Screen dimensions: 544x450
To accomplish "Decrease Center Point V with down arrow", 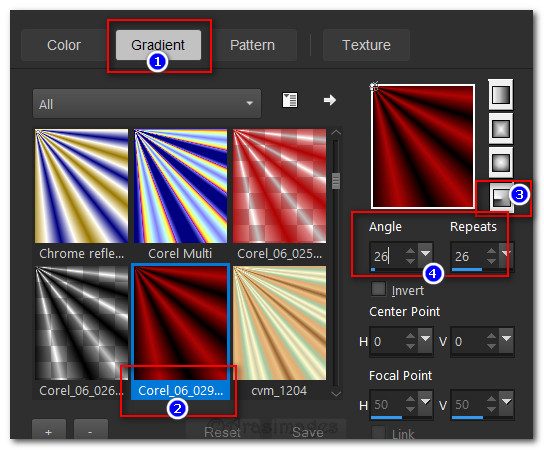I will [x=491, y=346].
